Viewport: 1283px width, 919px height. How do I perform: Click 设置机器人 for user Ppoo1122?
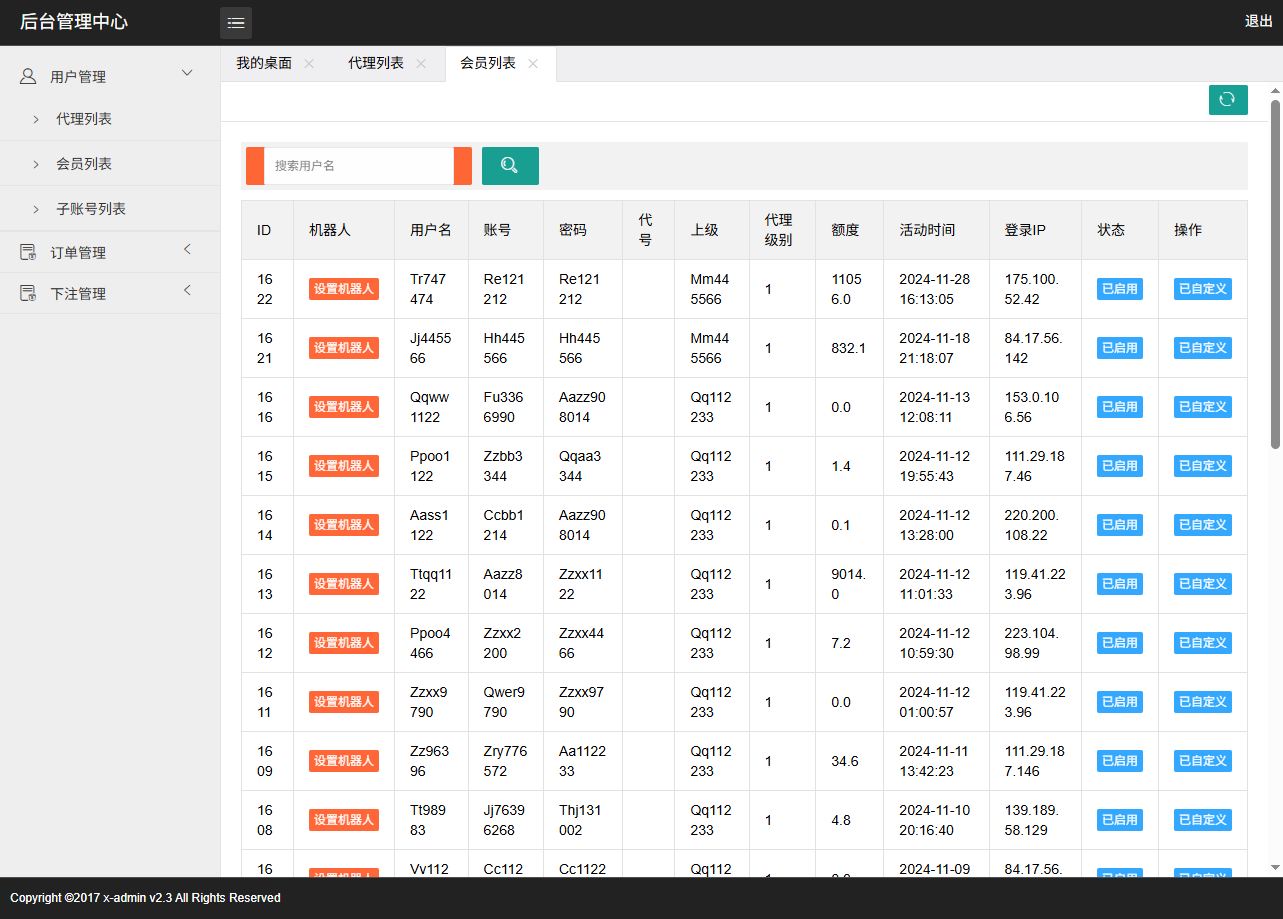[x=344, y=465]
